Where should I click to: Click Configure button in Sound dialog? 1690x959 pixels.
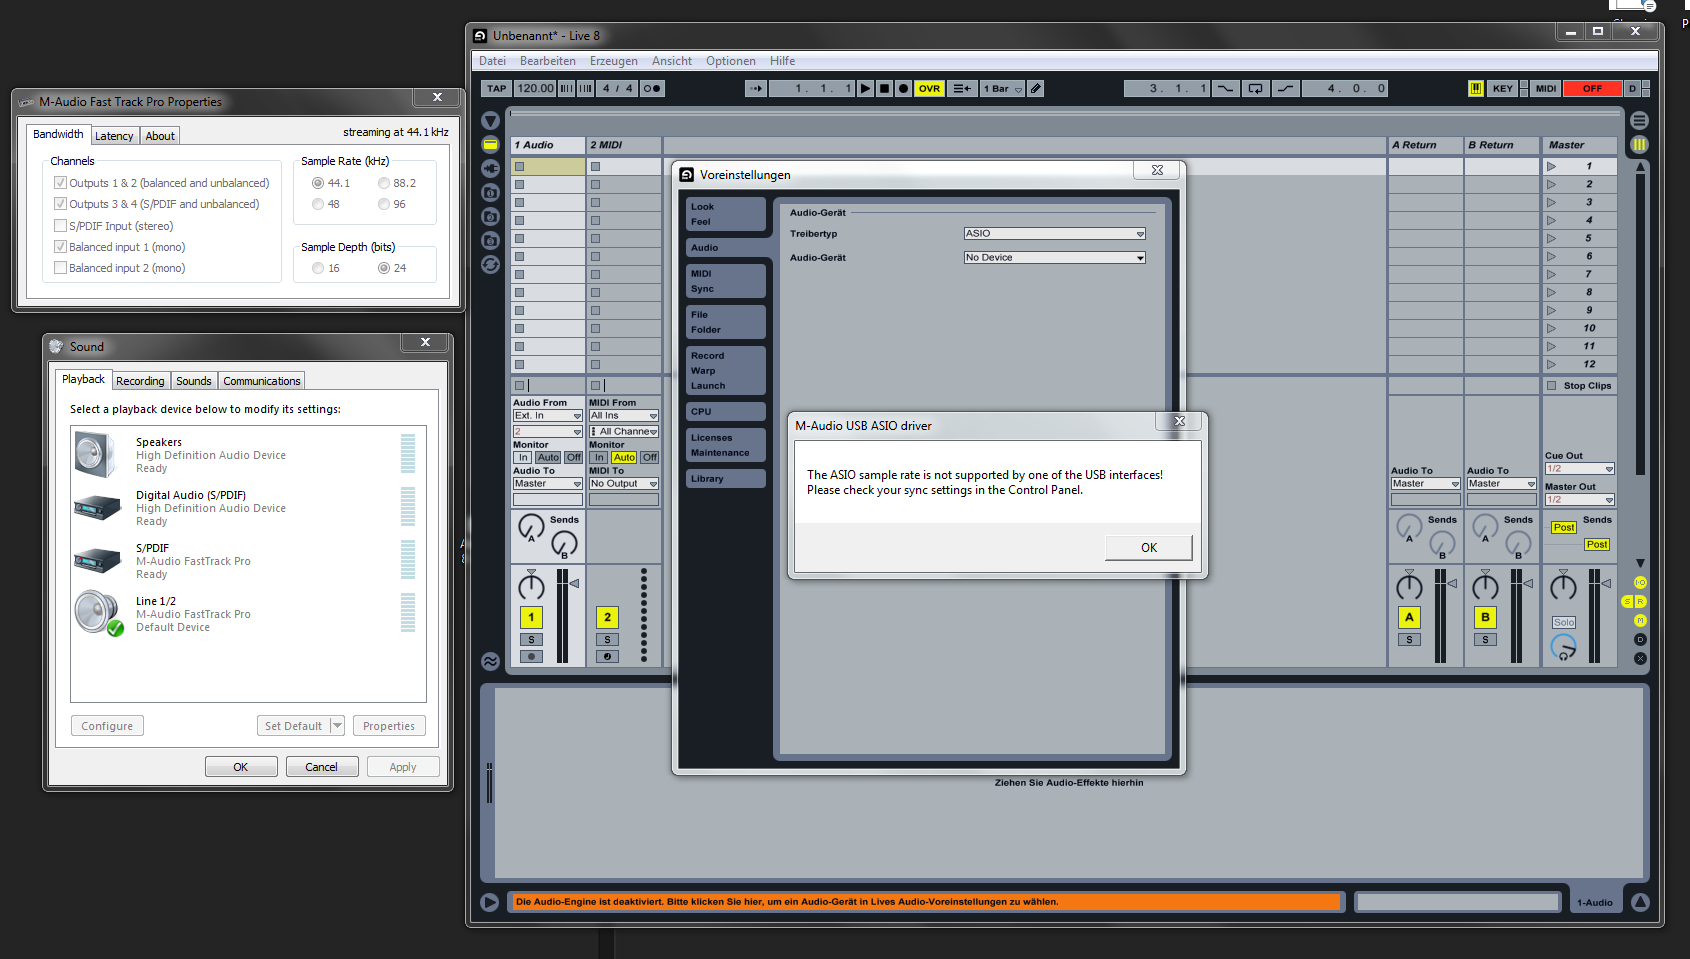click(x=107, y=726)
